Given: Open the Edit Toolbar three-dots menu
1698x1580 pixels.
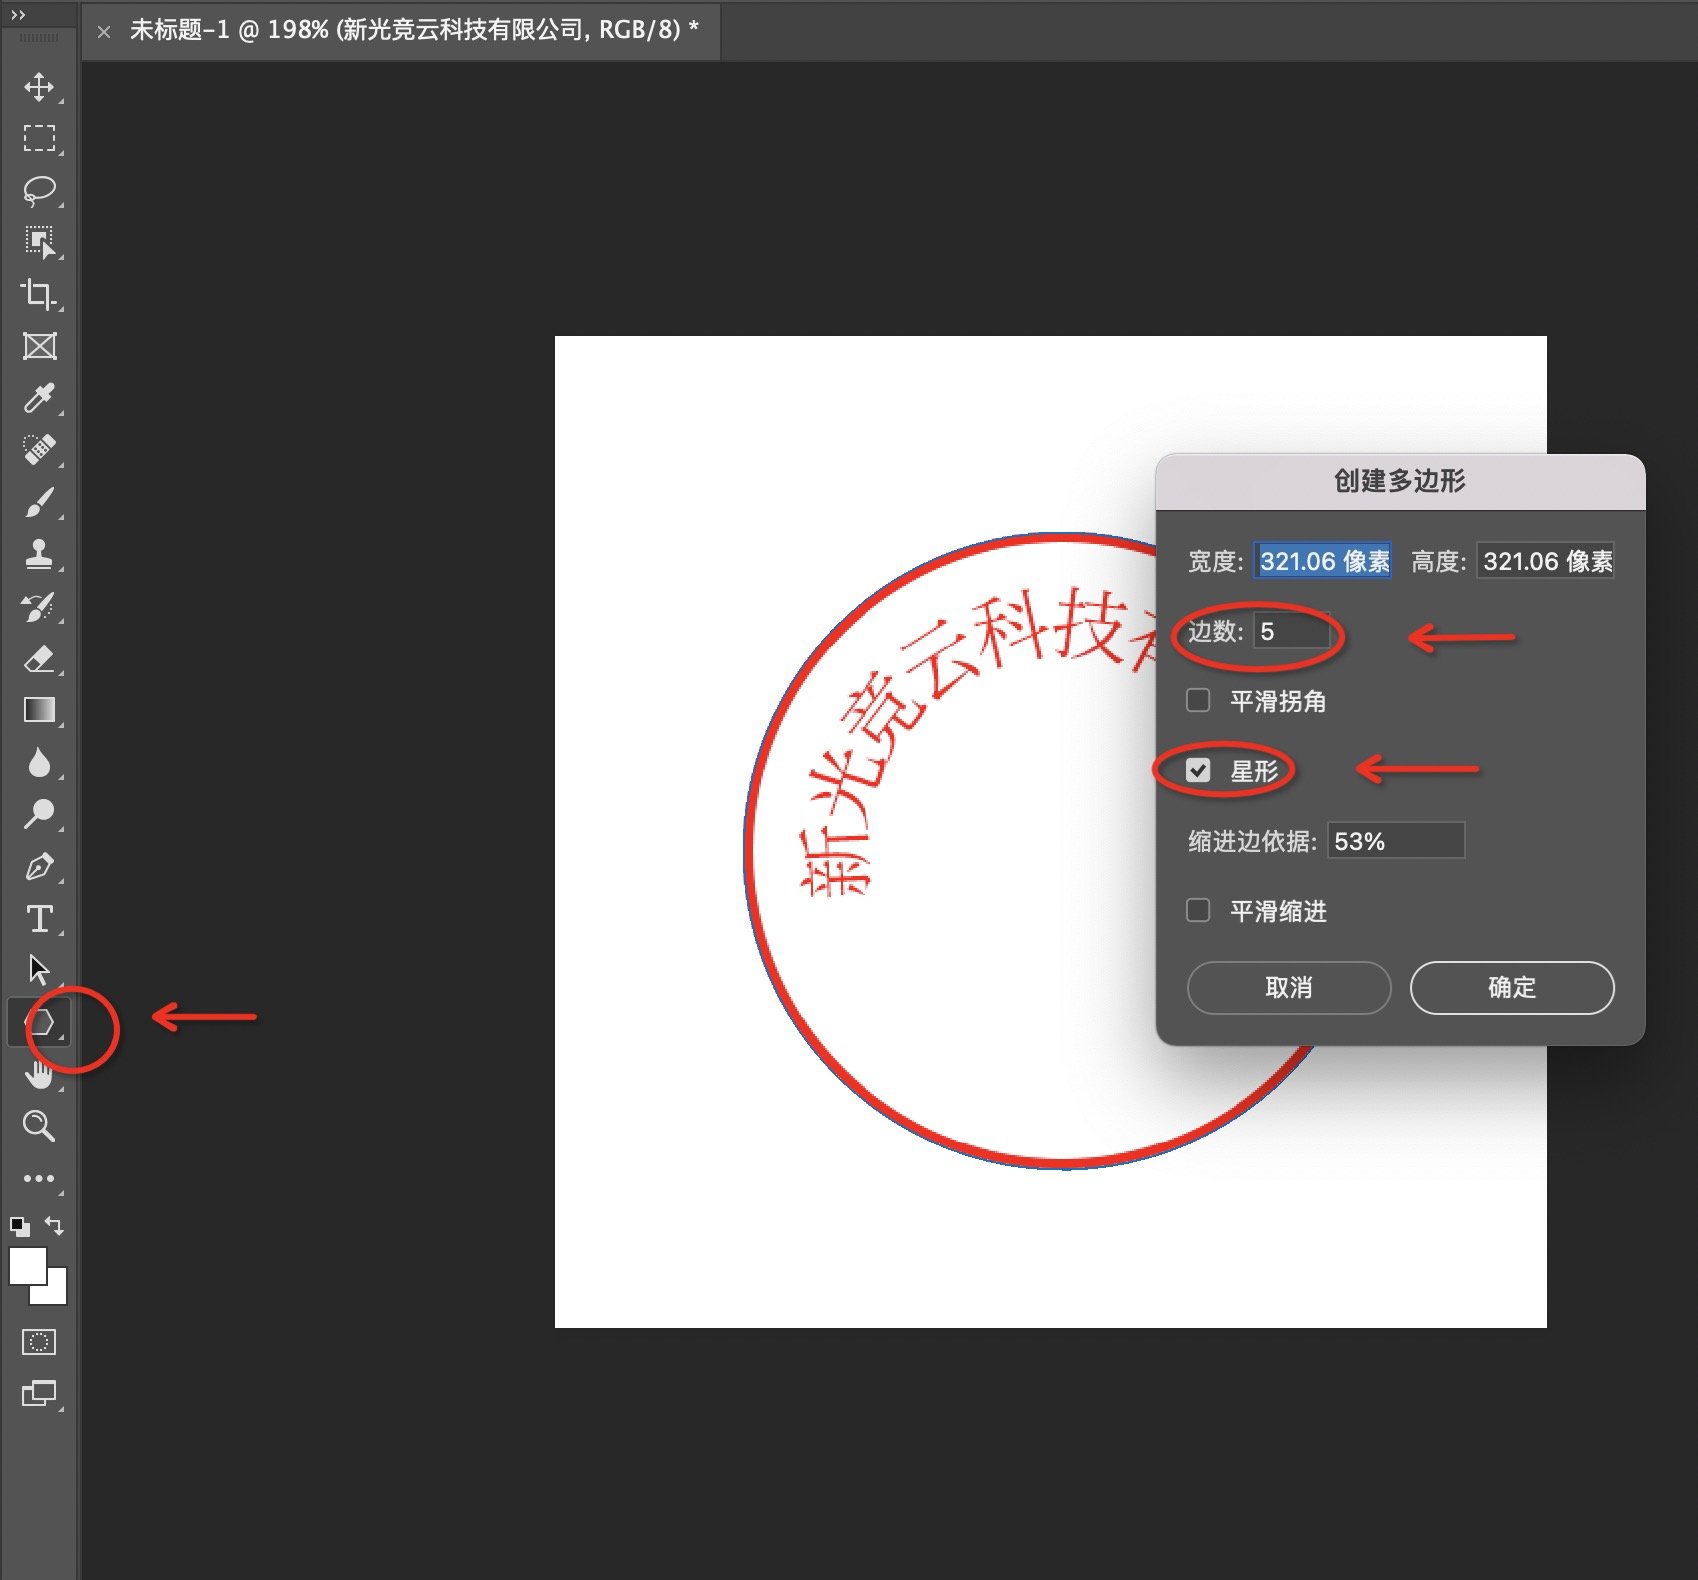Looking at the screenshot, I should [39, 1178].
